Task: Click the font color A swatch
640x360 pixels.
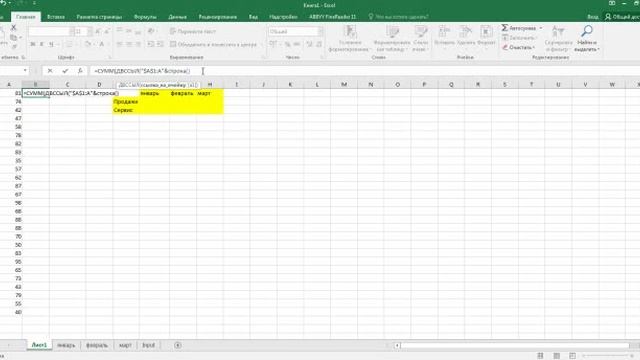Action: (102, 44)
